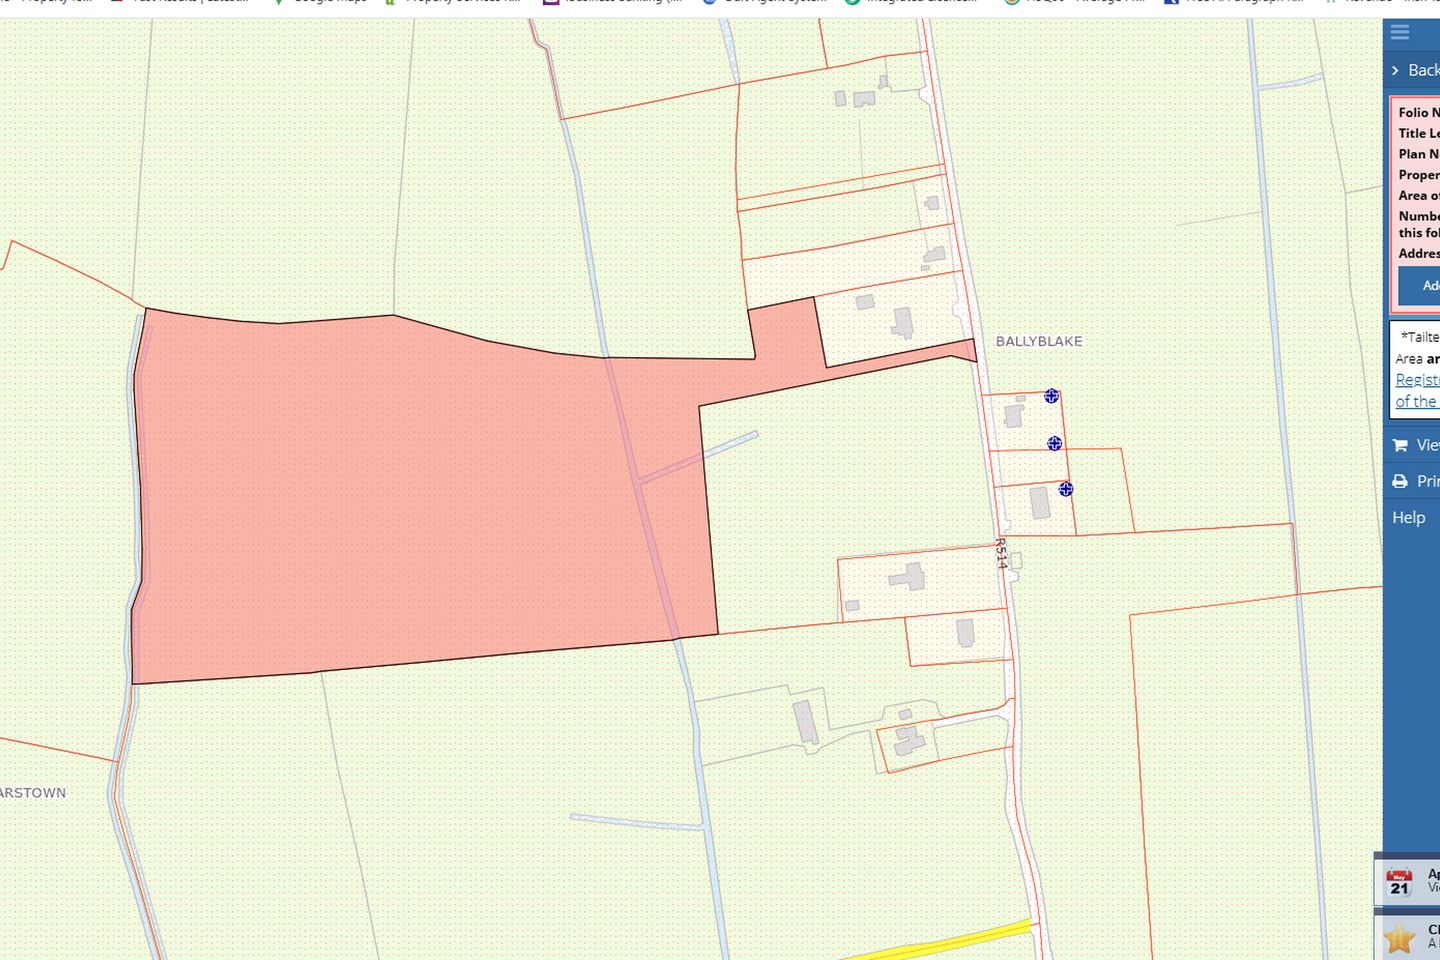This screenshot has height=960, width=1440.
Task: Open the Business Banking bookmark
Action: coord(610,2)
